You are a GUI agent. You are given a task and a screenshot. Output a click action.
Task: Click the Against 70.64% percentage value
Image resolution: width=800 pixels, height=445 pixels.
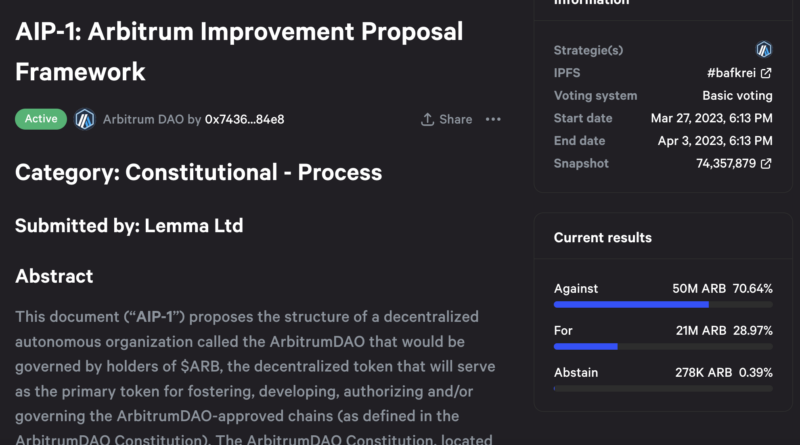753,288
